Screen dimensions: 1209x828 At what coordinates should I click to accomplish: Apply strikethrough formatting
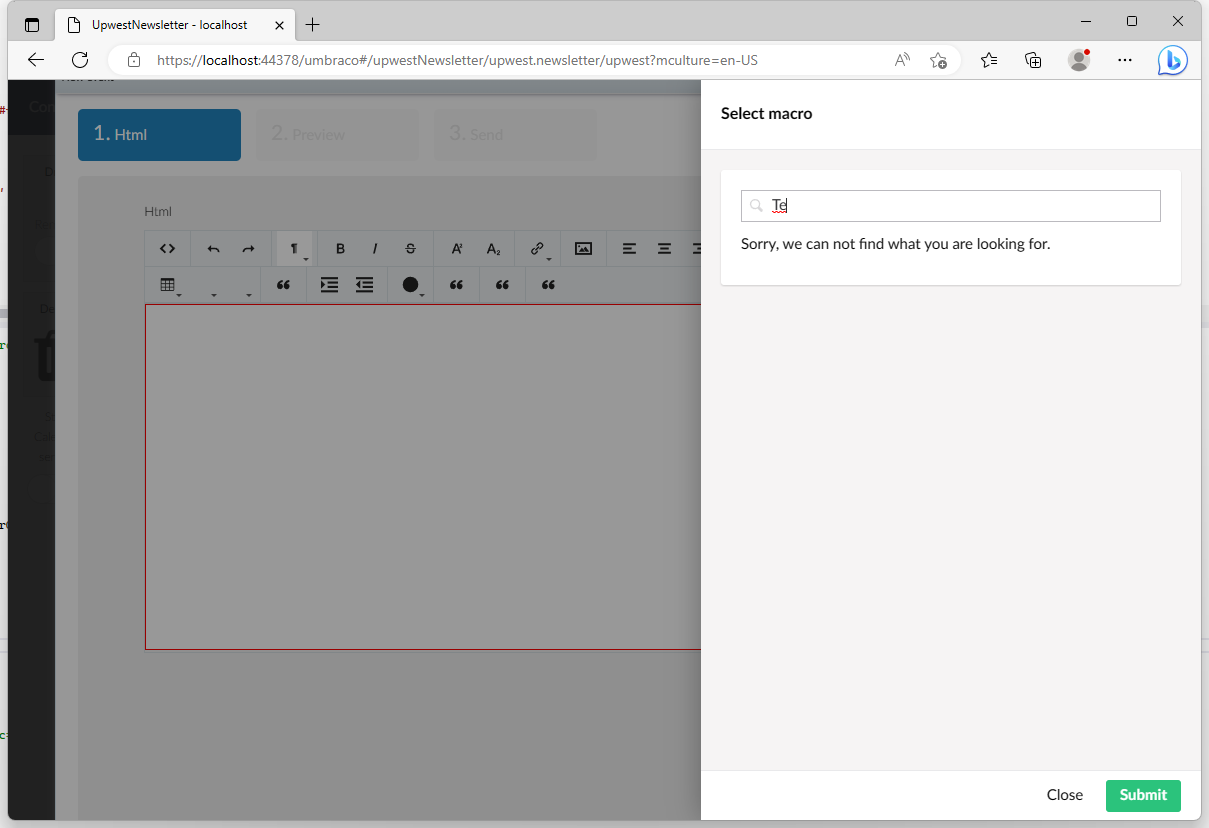[x=410, y=249]
